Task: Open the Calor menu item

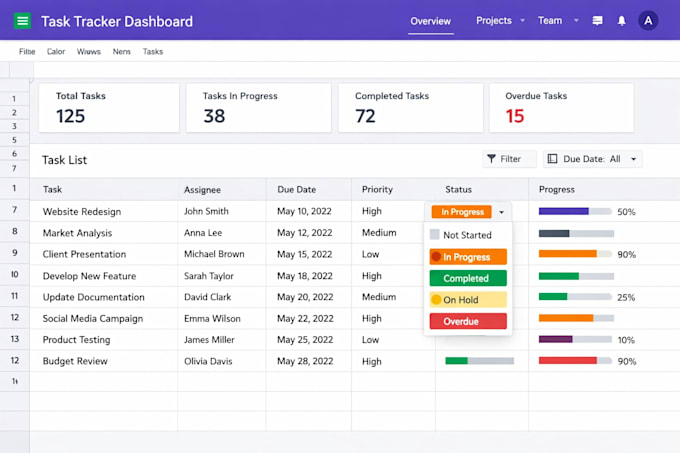Action: (56, 52)
